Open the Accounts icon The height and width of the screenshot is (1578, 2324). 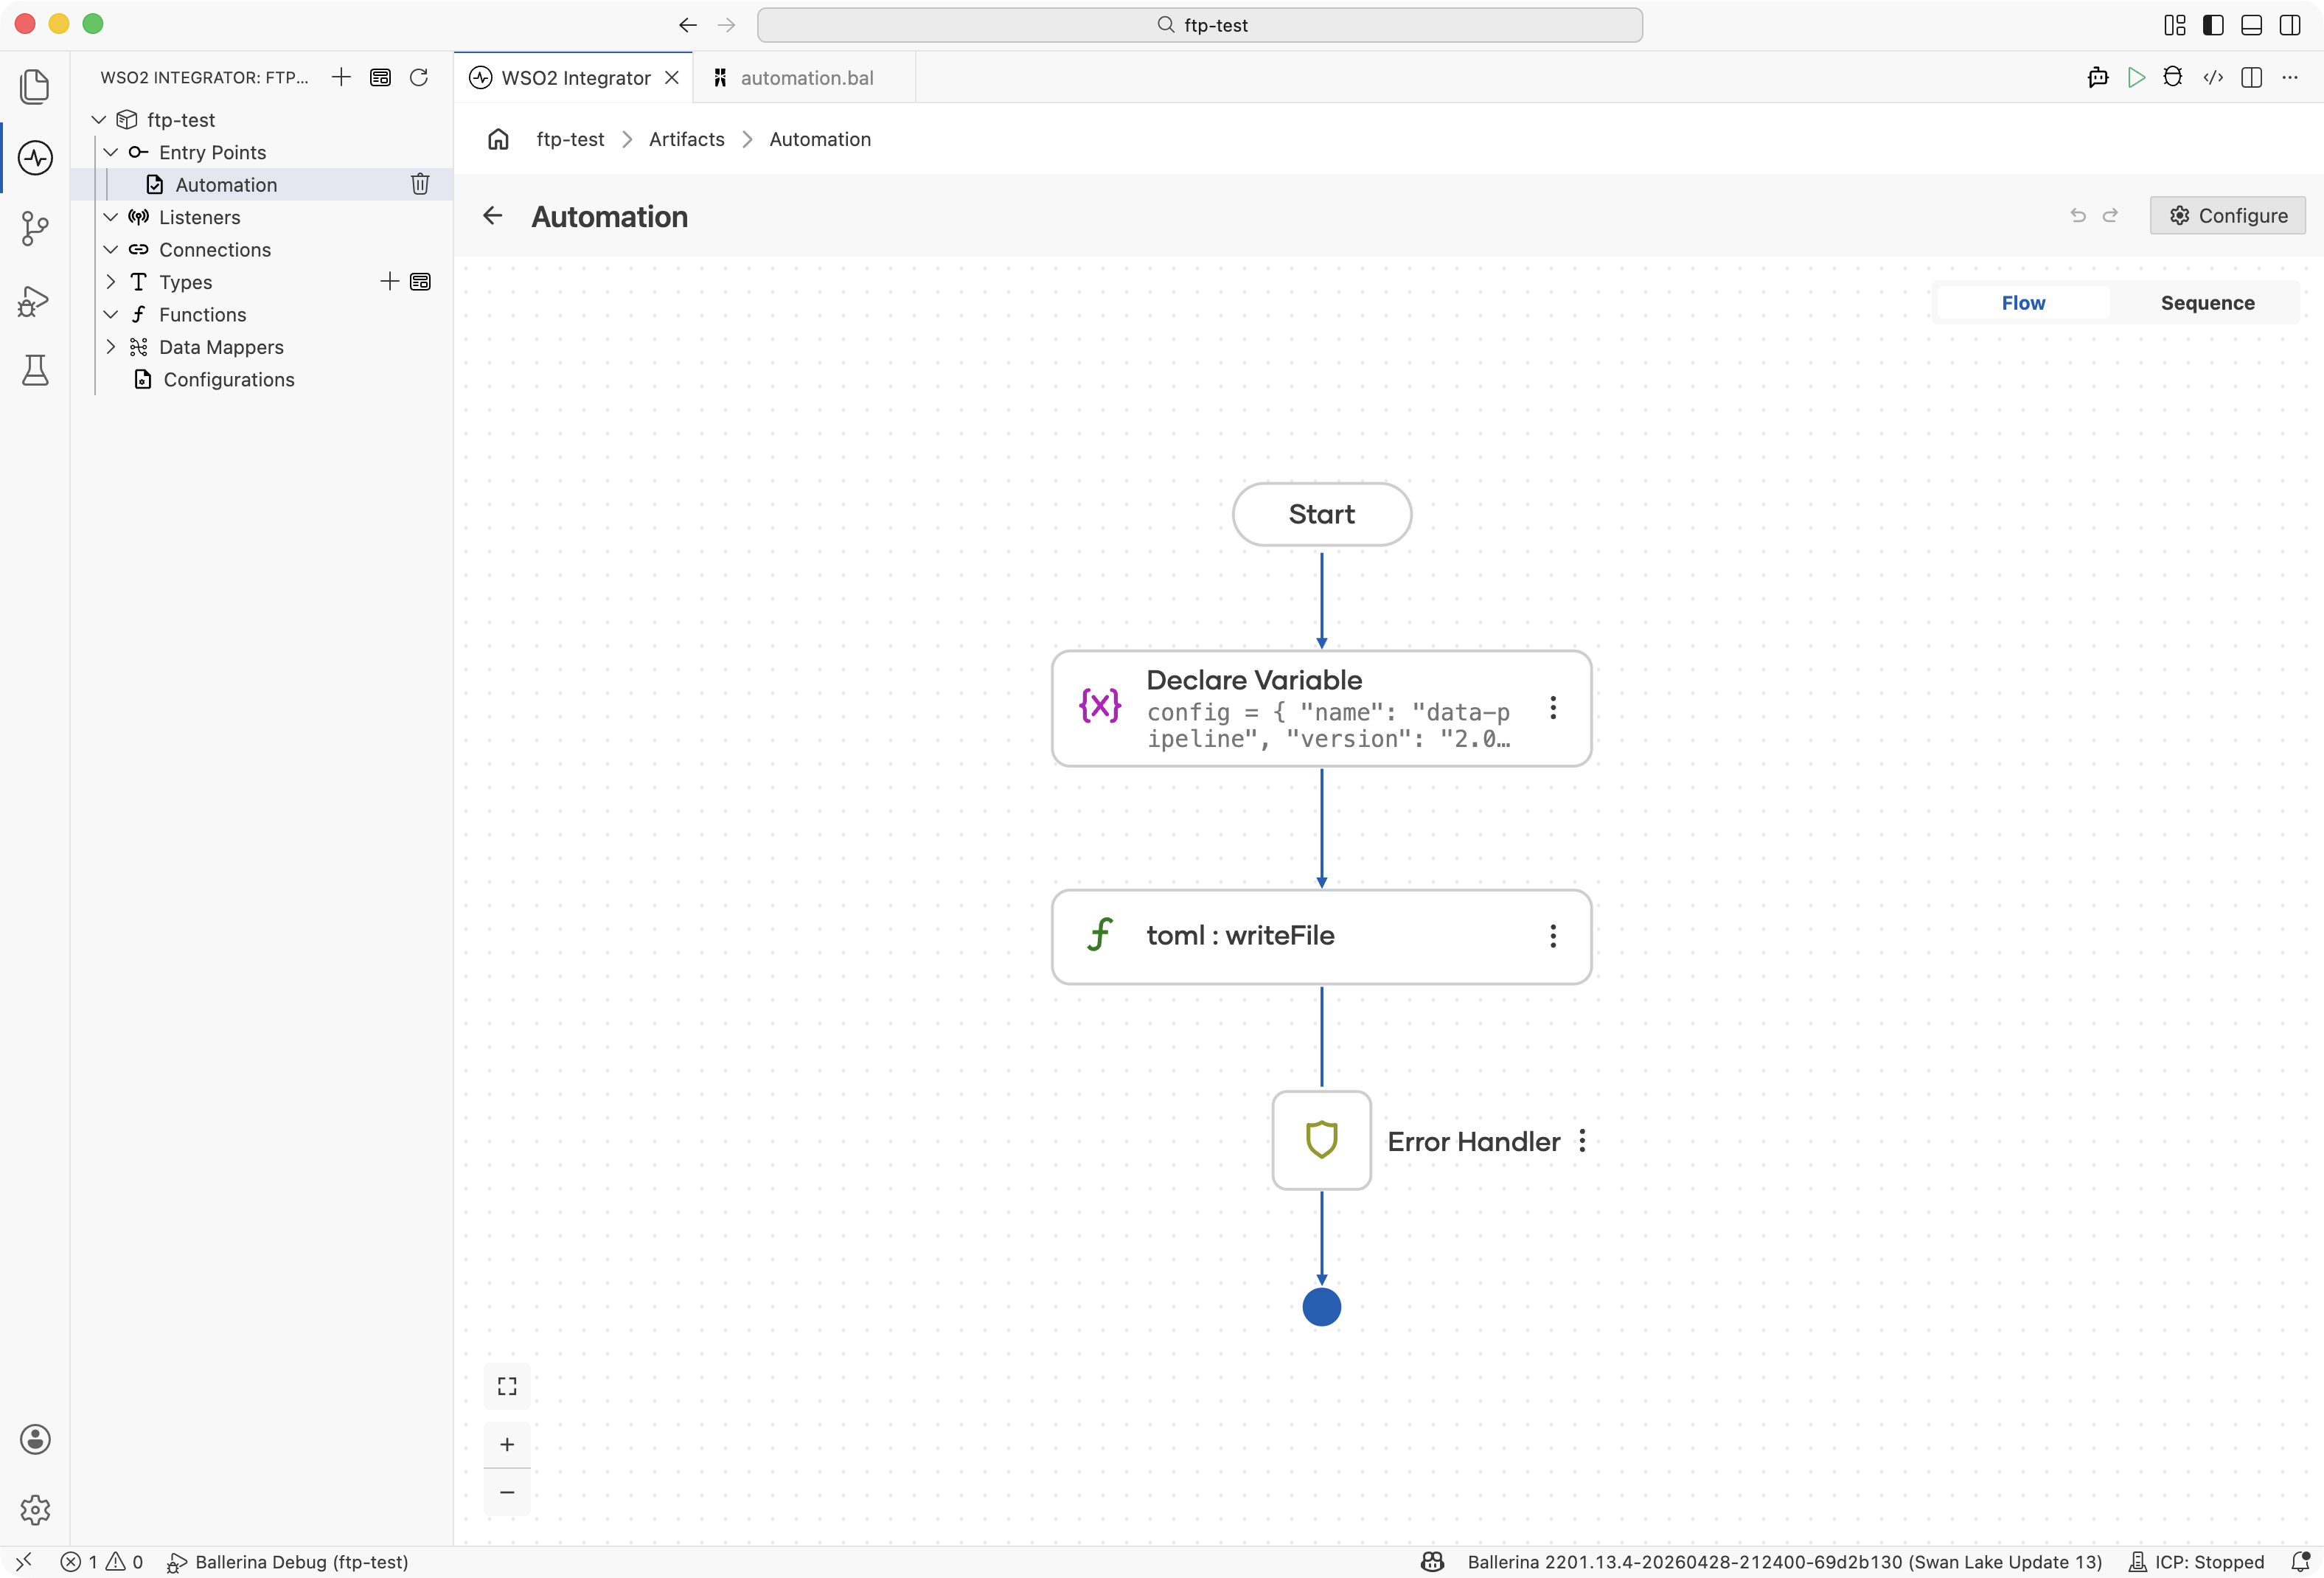tap(35, 1439)
